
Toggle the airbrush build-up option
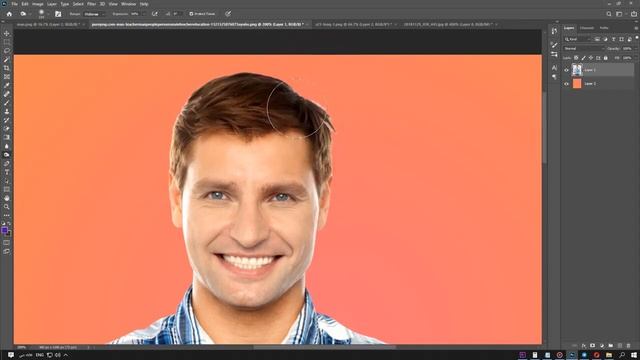point(155,14)
